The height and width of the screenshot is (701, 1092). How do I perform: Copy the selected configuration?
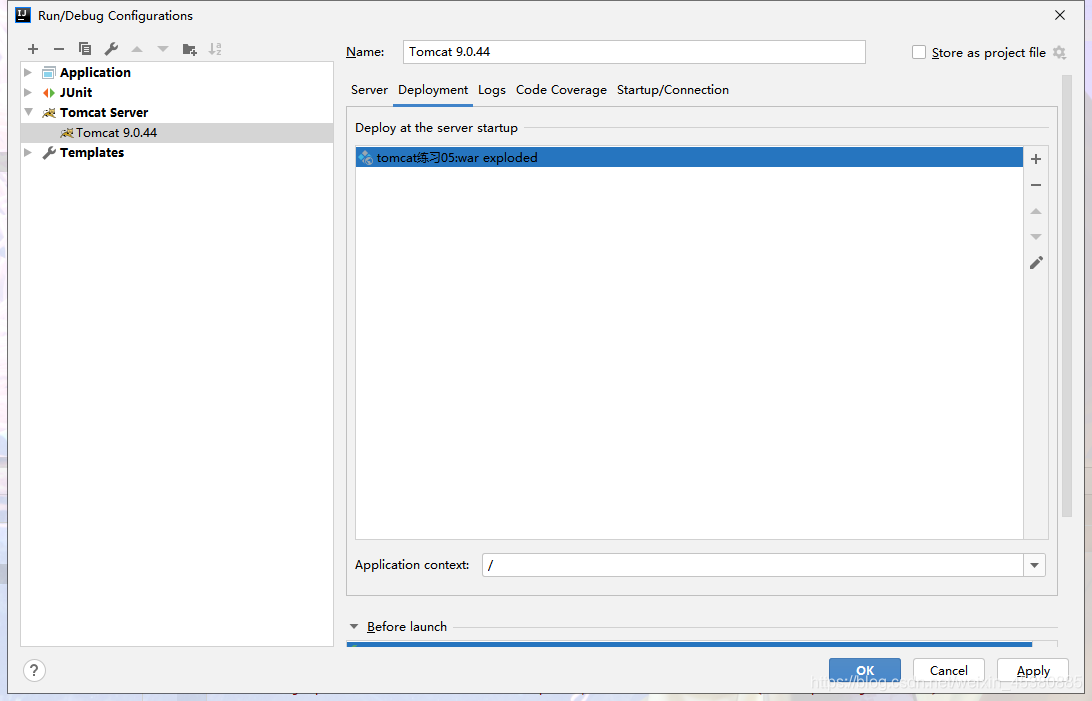85,49
